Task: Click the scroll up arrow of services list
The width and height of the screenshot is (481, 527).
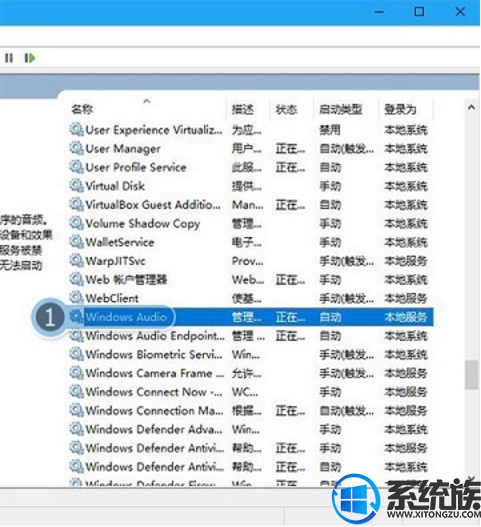Action: (x=471, y=108)
